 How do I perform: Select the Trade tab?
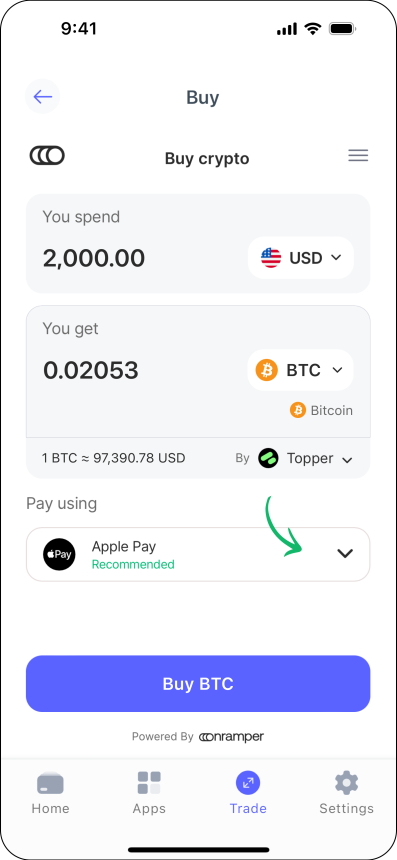tap(248, 793)
